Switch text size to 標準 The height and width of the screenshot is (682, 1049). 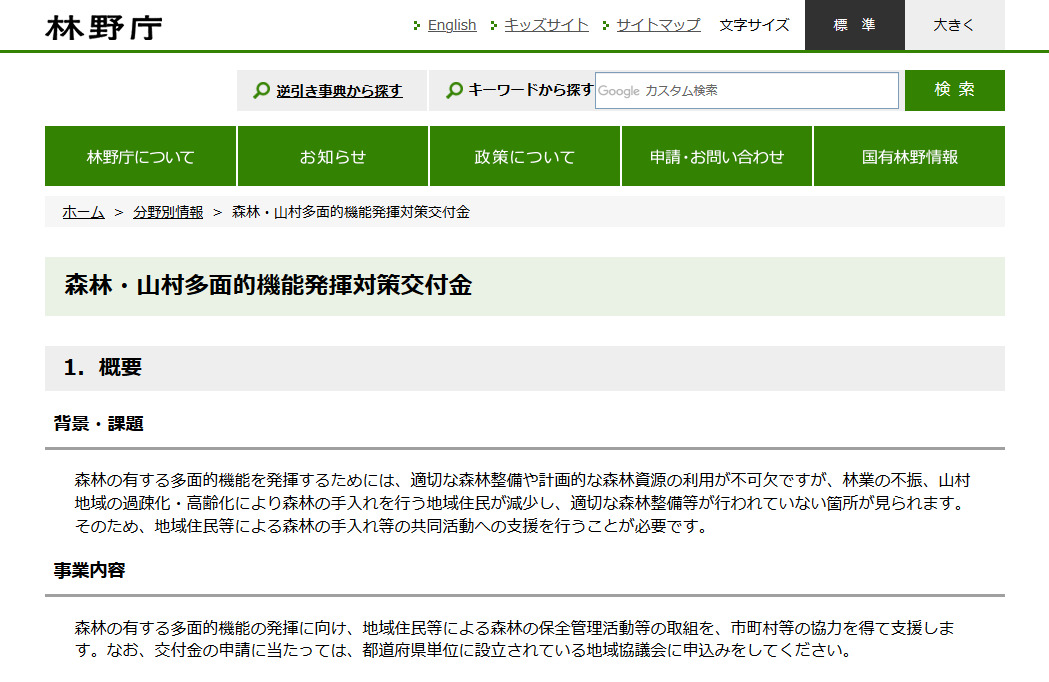coord(854,25)
